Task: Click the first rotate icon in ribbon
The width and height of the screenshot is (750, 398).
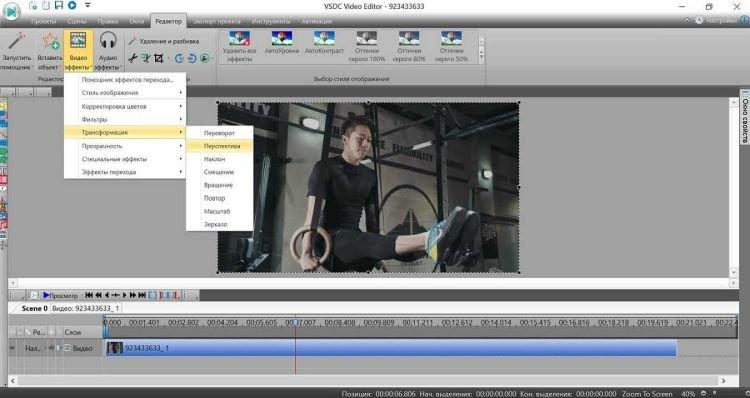Action: [x=179, y=58]
